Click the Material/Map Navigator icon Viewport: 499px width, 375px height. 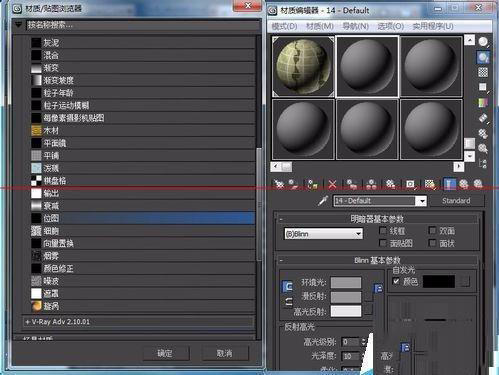[483, 163]
